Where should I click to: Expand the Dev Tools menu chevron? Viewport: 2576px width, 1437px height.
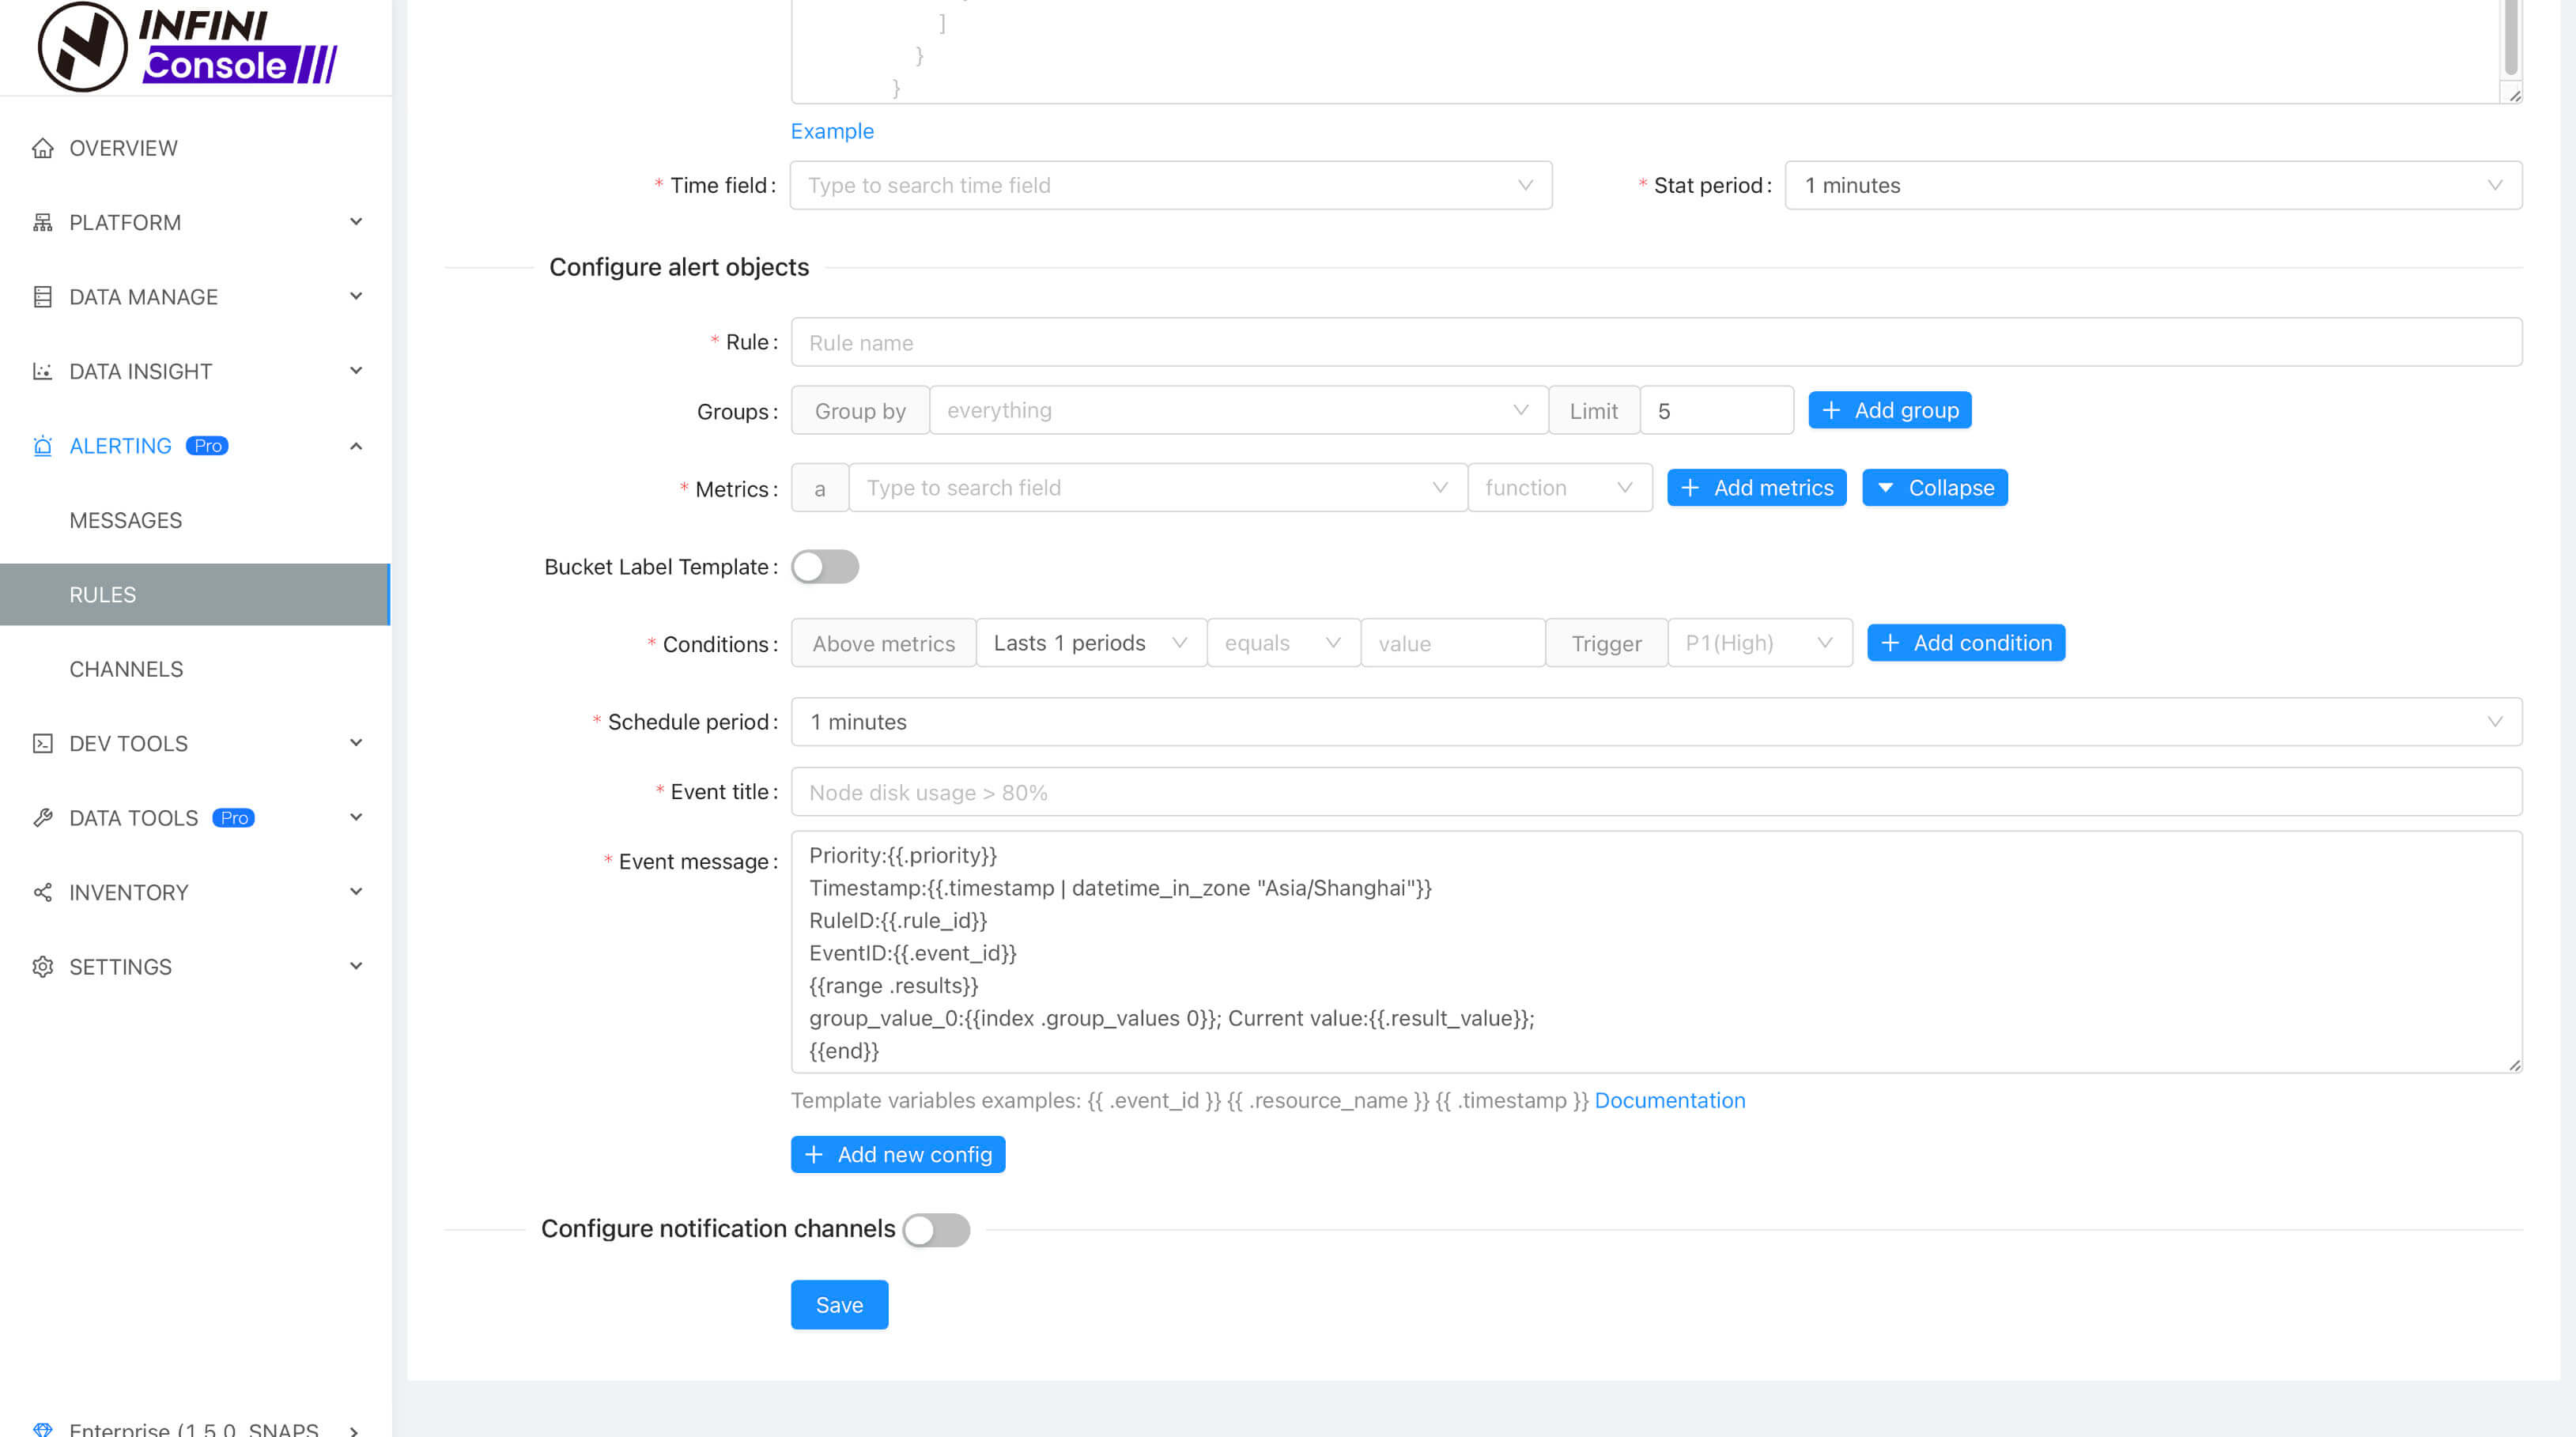(356, 743)
